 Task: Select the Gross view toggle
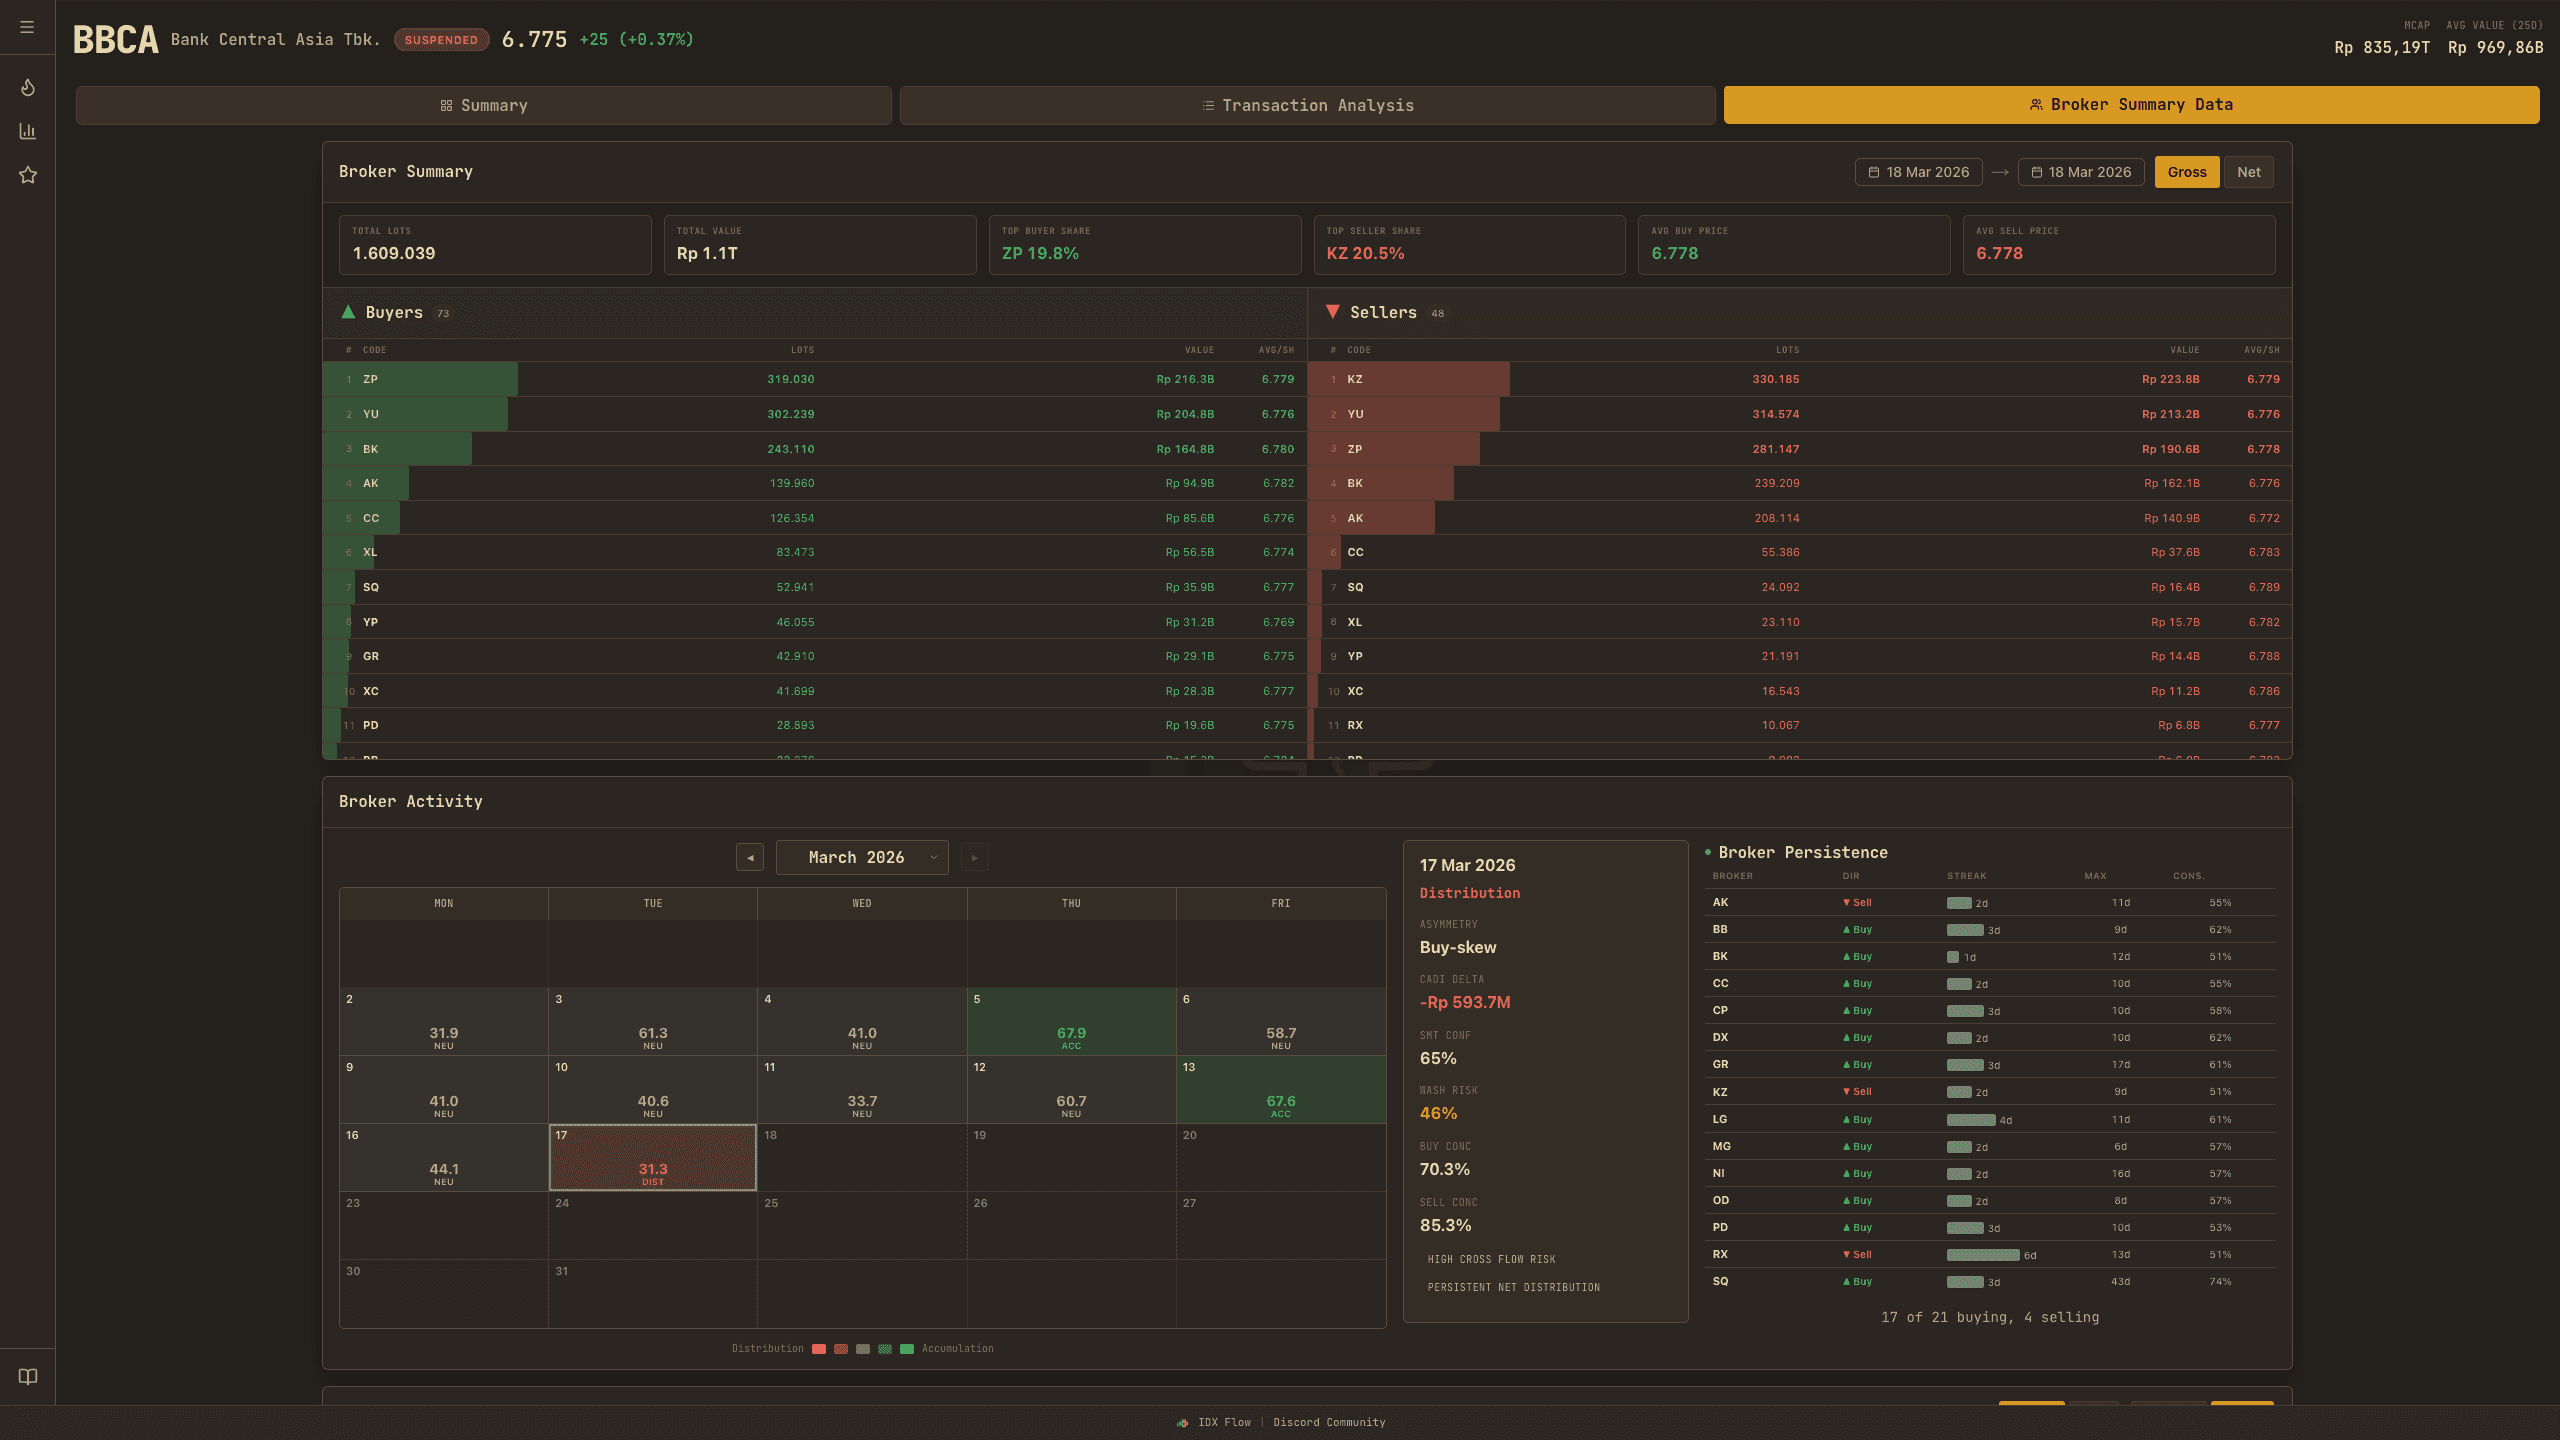point(2187,171)
